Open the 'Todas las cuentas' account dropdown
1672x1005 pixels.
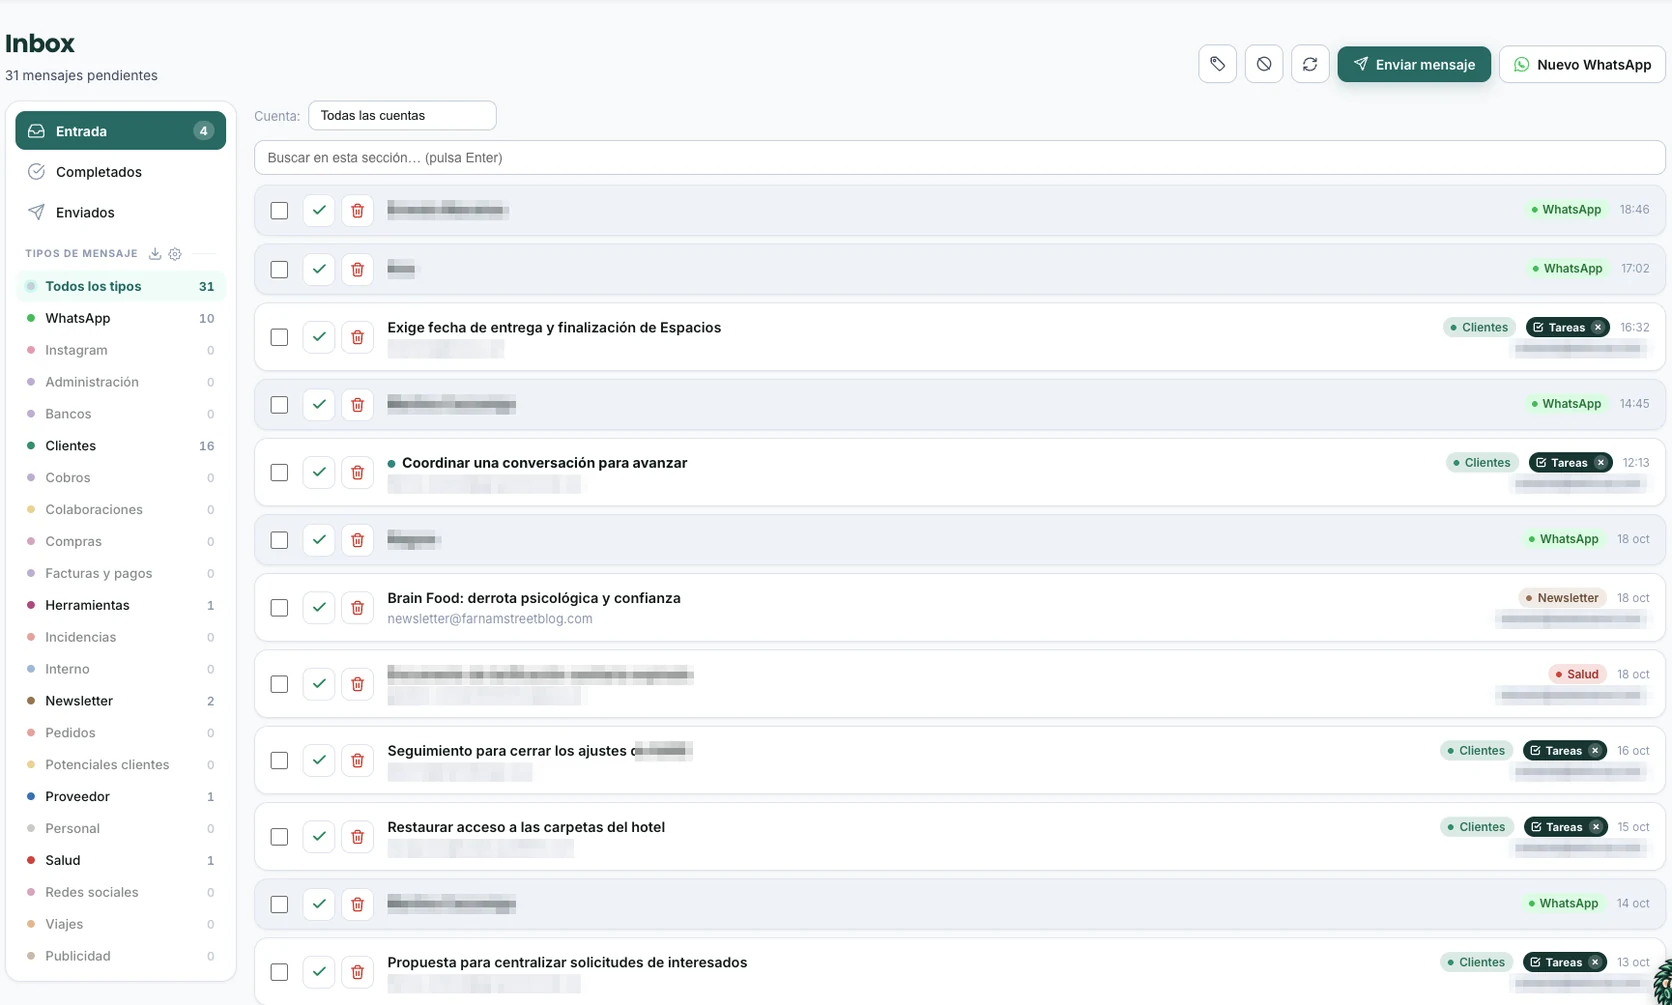click(402, 115)
